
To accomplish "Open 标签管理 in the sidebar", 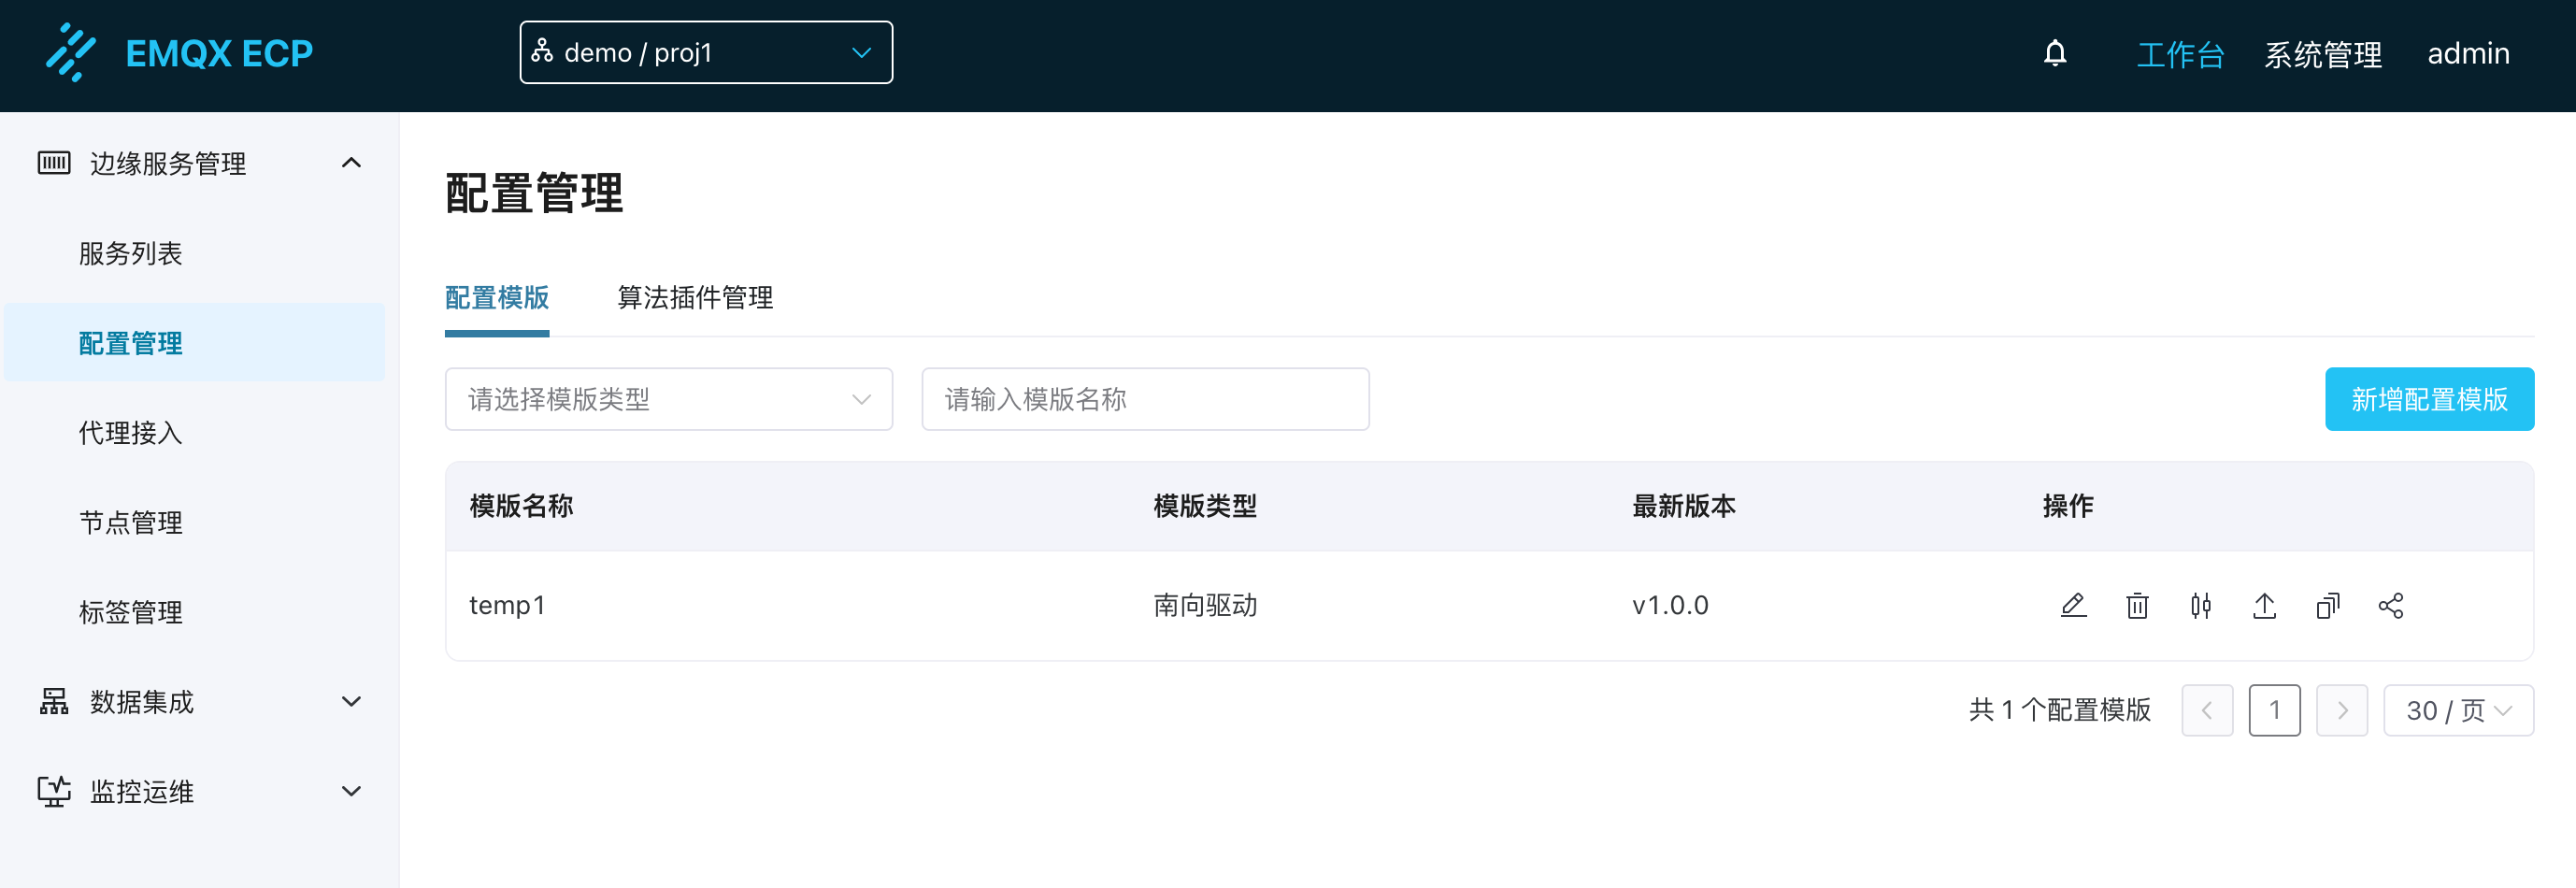I will pyautogui.click(x=131, y=612).
